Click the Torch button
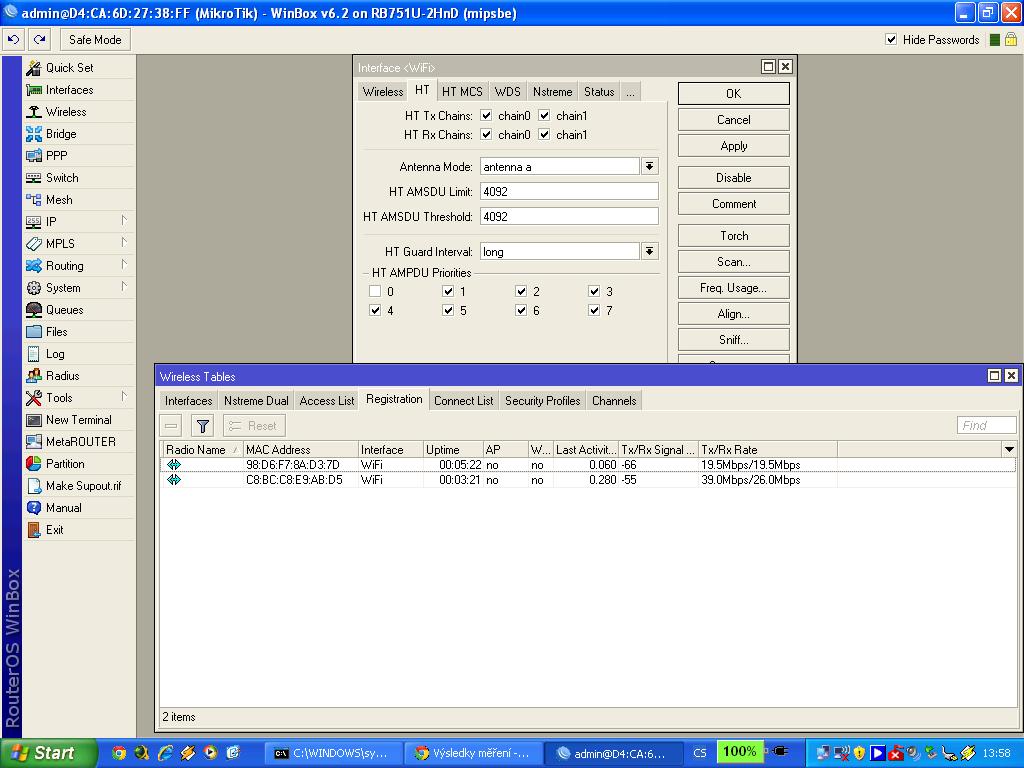This screenshot has width=1024, height=768. [x=733, y=236]
